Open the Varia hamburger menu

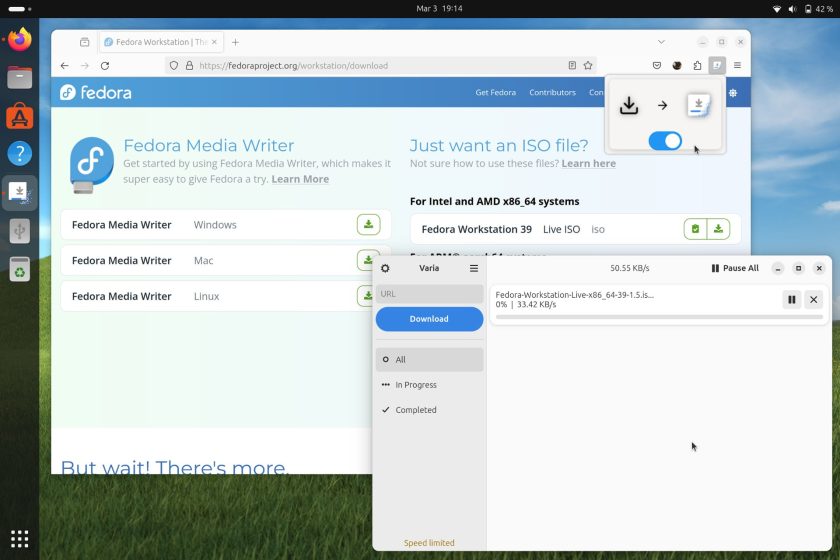click(x=474, y=268)
